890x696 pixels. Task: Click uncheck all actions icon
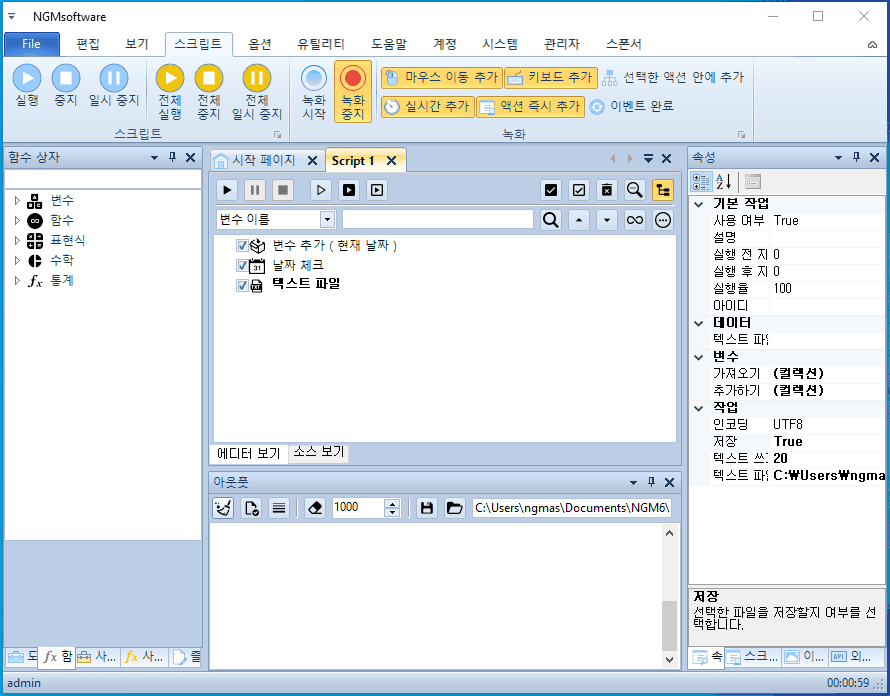pos(578,190)
